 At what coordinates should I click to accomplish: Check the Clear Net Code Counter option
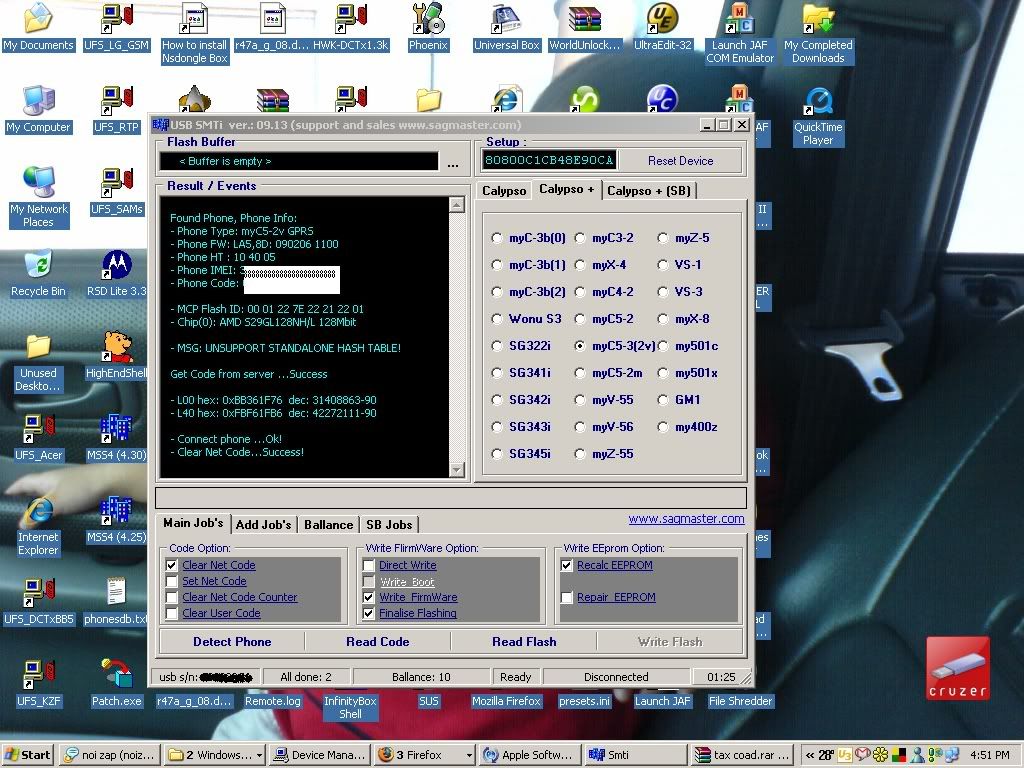click(x=172, y=598)
